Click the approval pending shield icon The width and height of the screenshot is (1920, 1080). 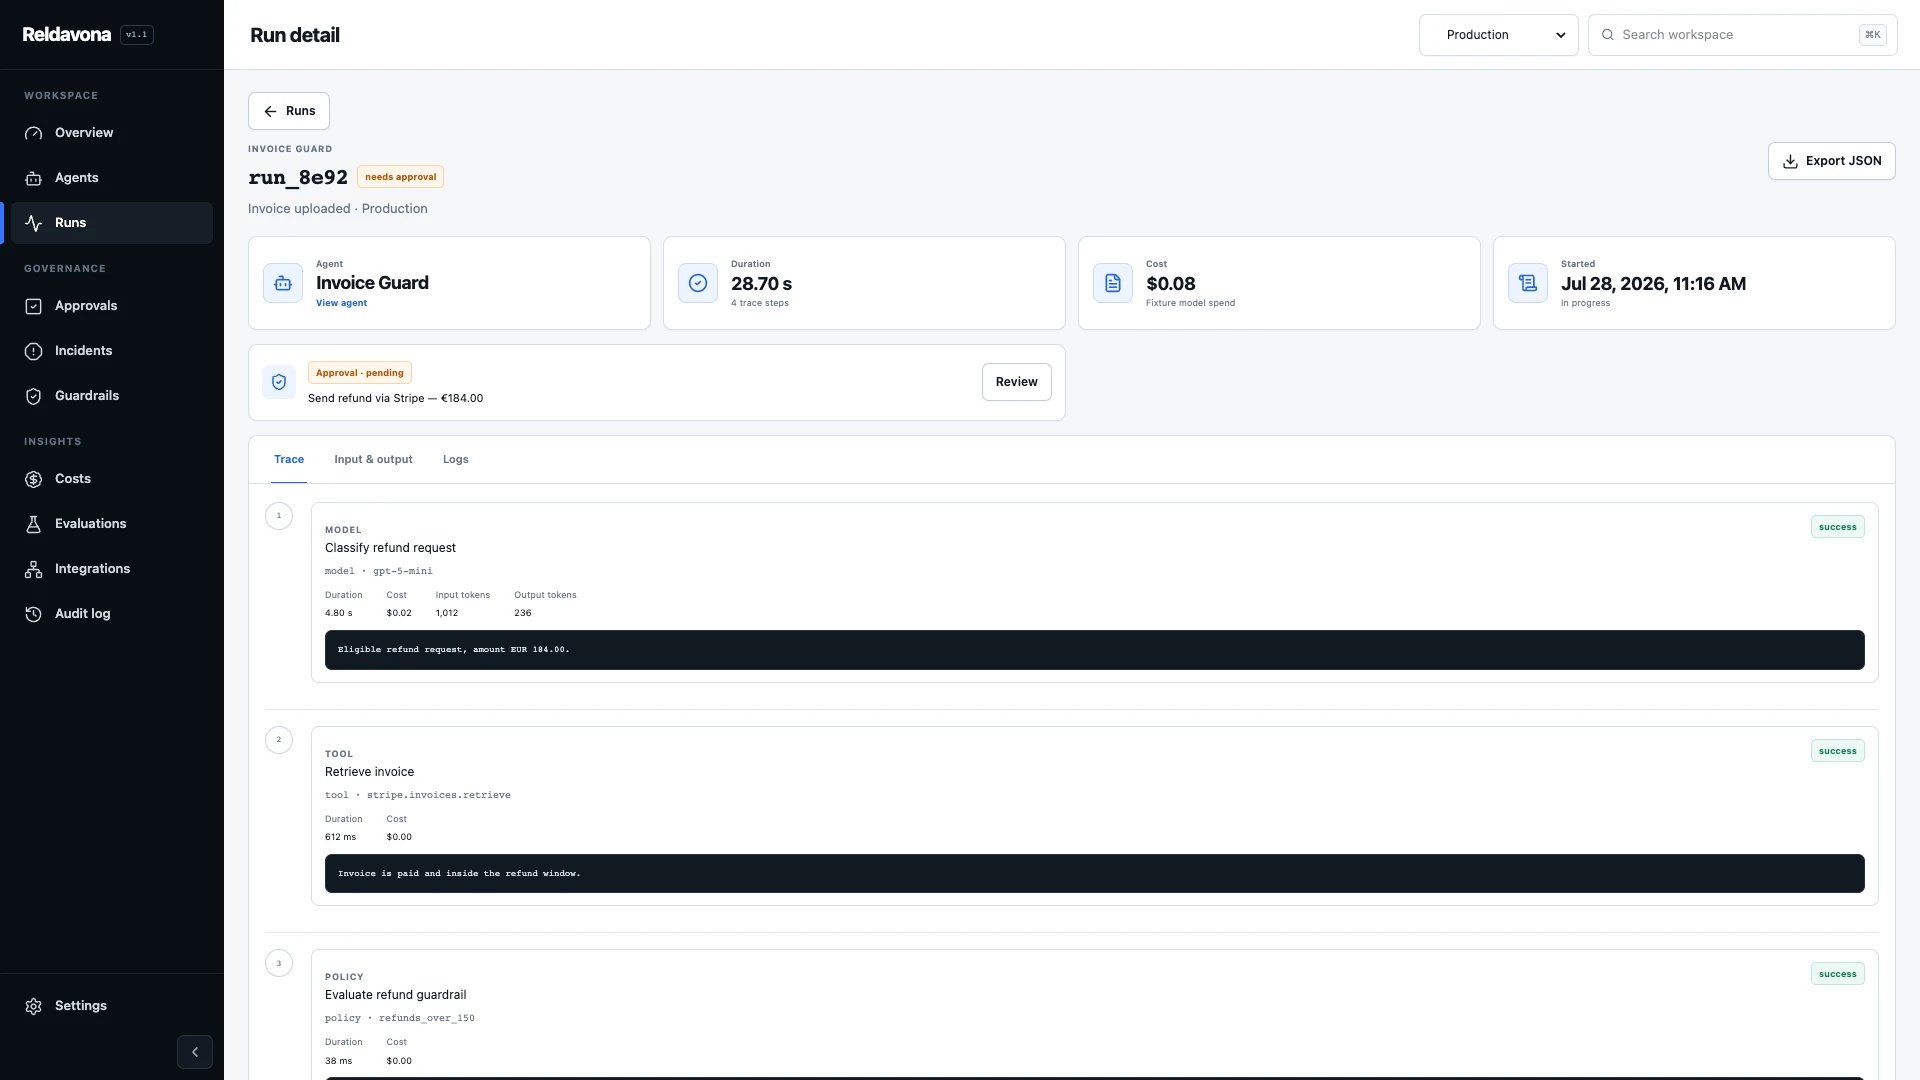[x=279, y=382]
